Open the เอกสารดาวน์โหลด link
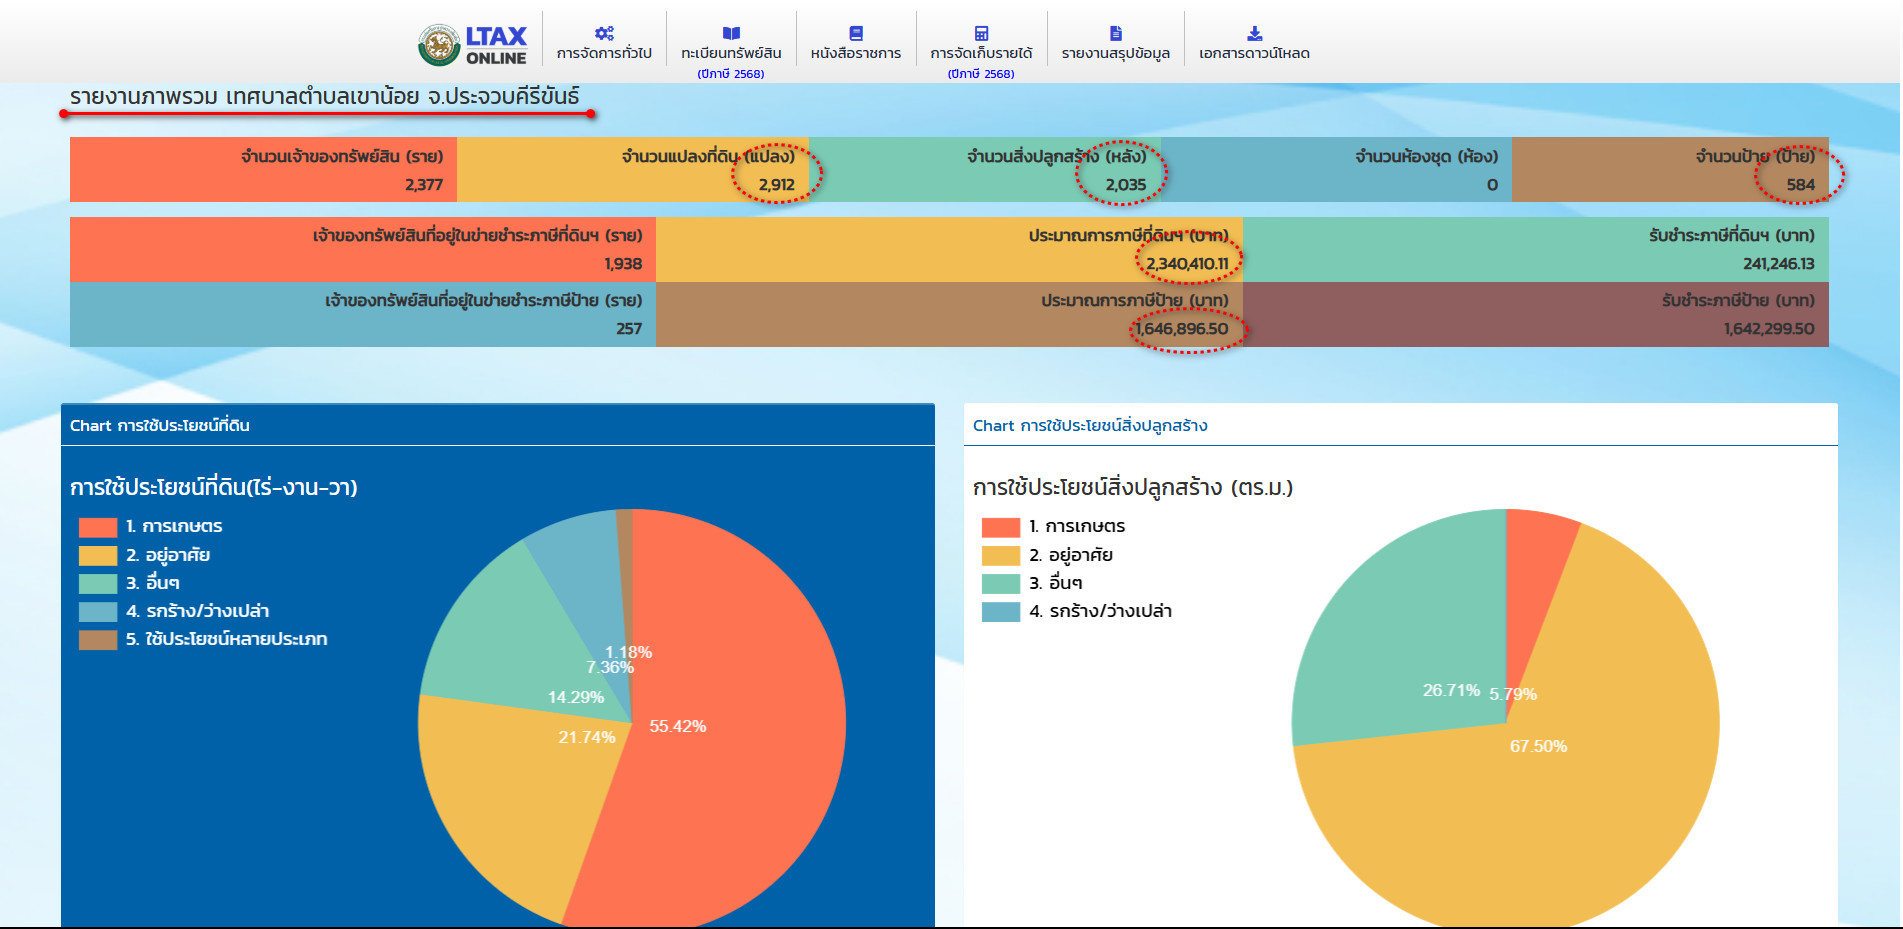The height and width of the screenshot is (929, 1903). tap(1254, 53)
